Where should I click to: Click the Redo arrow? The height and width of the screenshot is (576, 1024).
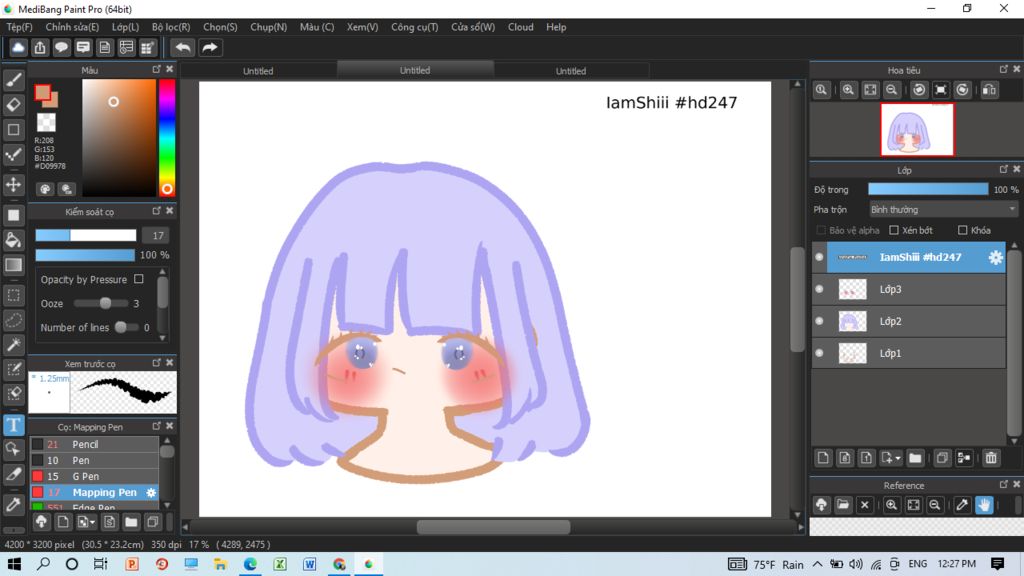pos(210,48)
